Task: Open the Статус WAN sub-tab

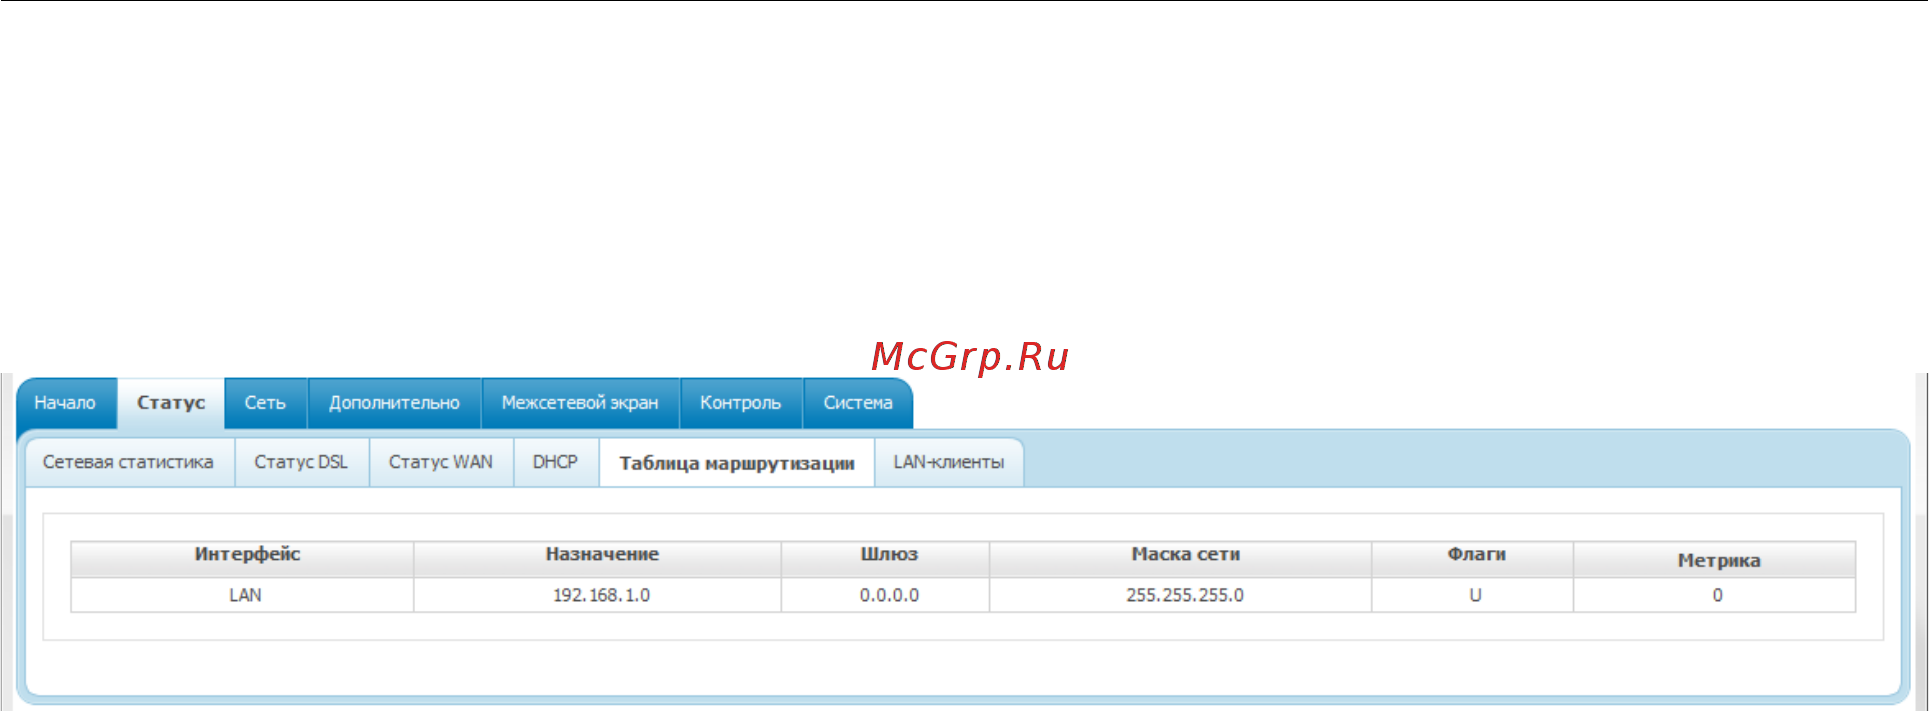Action: pyautogui.click(x=441, y=462)
